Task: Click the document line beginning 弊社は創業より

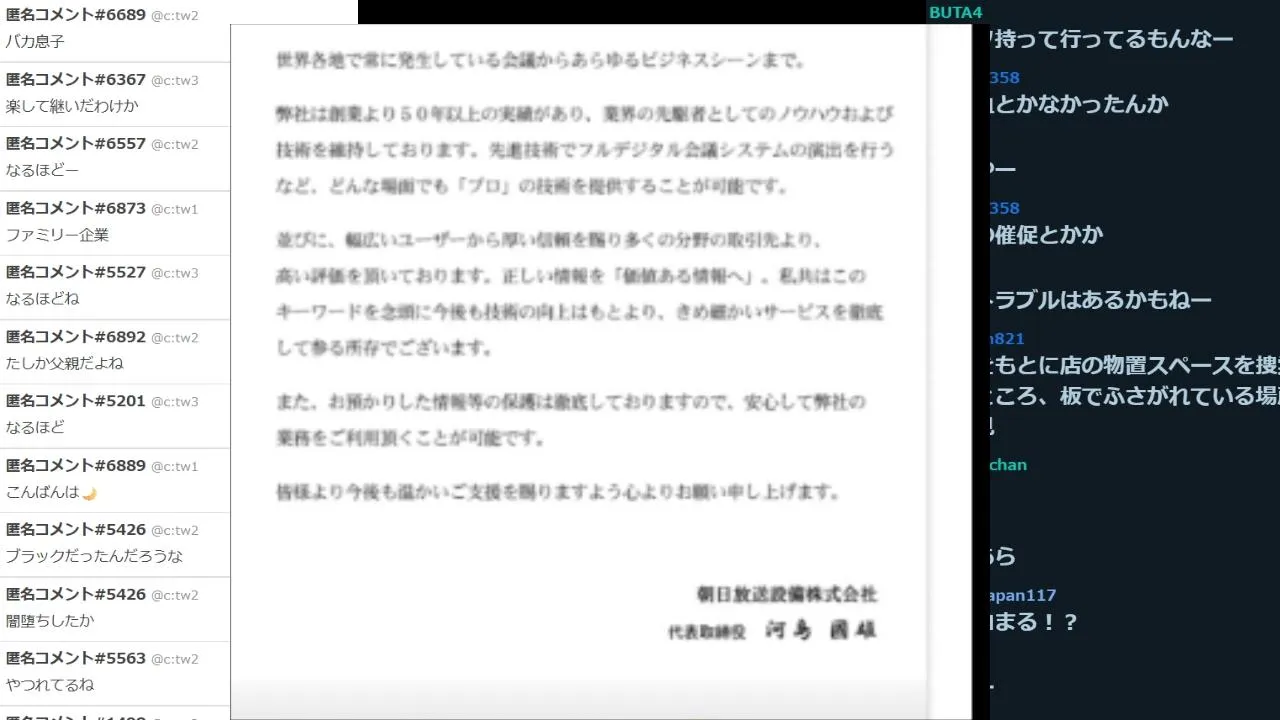Action: click(x=585, y=113)
